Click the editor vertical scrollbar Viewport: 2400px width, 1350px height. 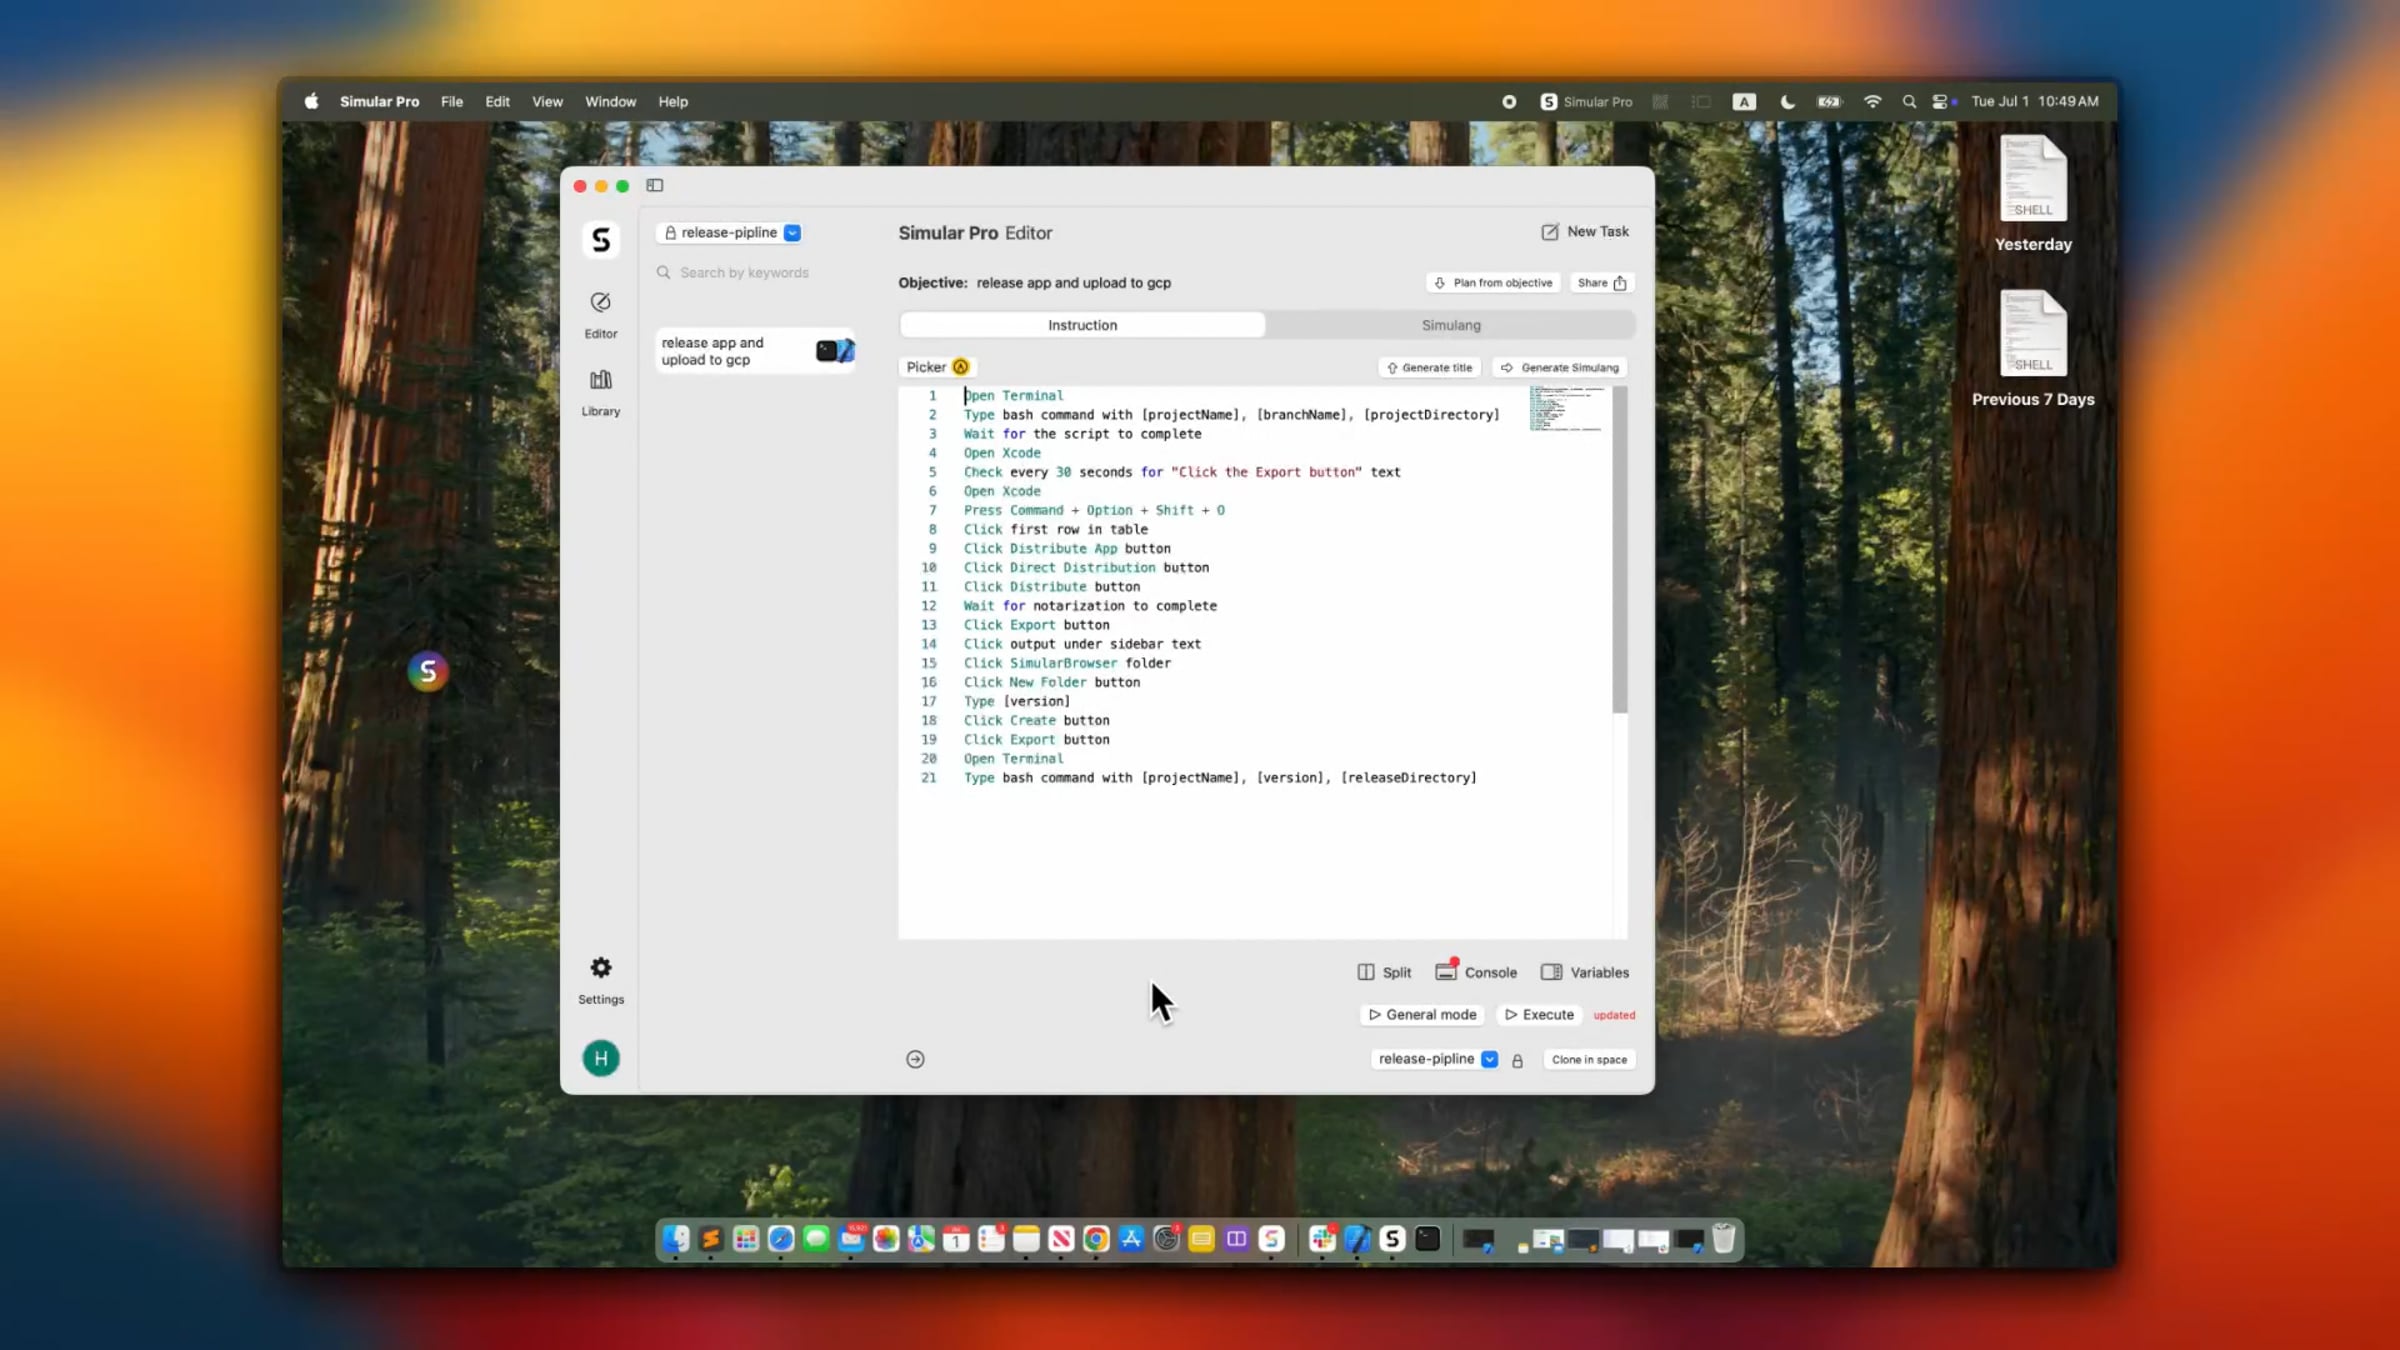[1620, 550]
